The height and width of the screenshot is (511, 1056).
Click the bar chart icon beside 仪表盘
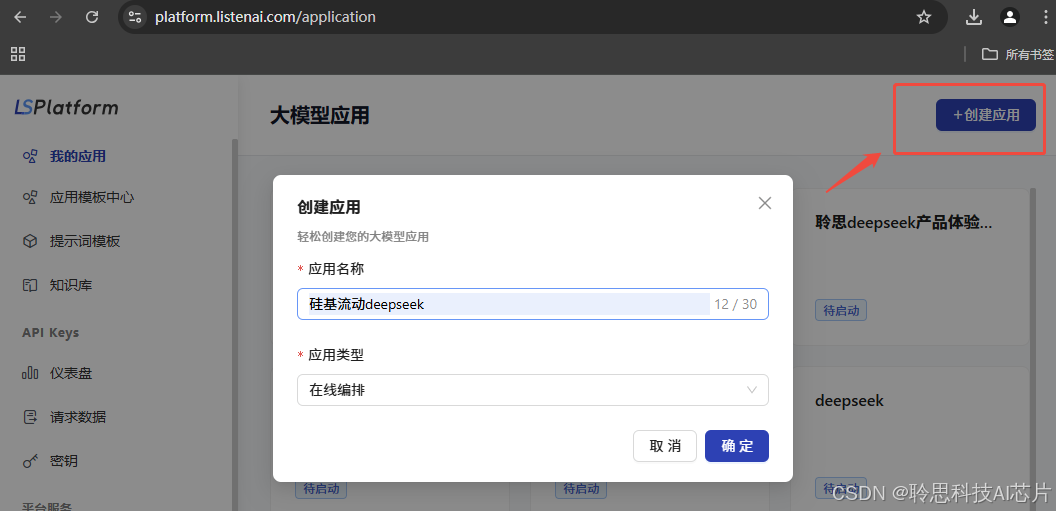point(30,373)
